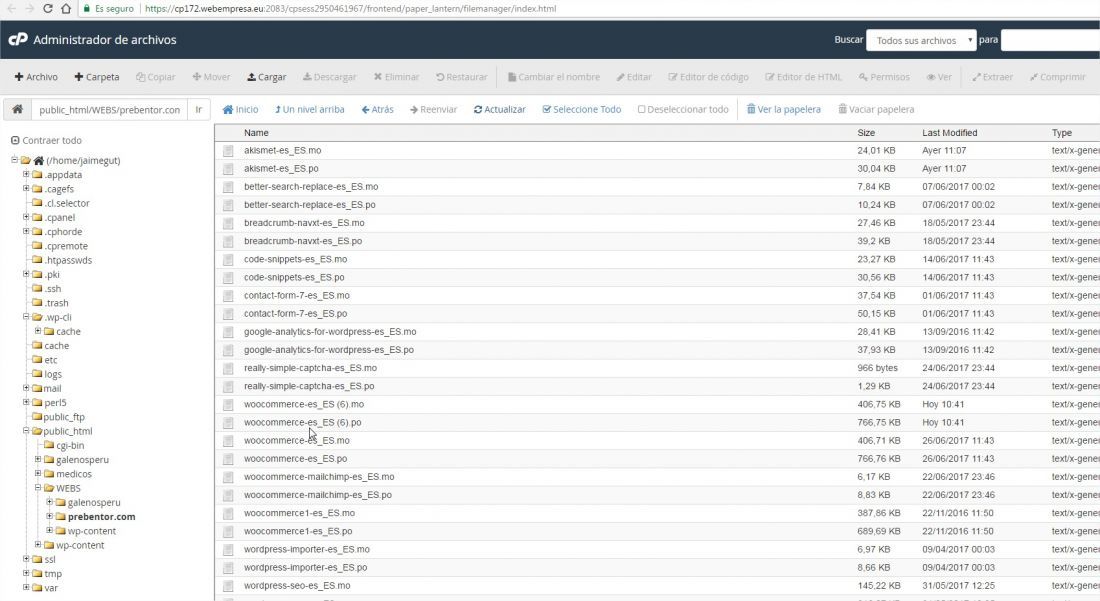The width and height of the screenshot is (1100, 601).
Task: Click the search text field after para
Action: pyautogui.click(x=1050, y=40)
